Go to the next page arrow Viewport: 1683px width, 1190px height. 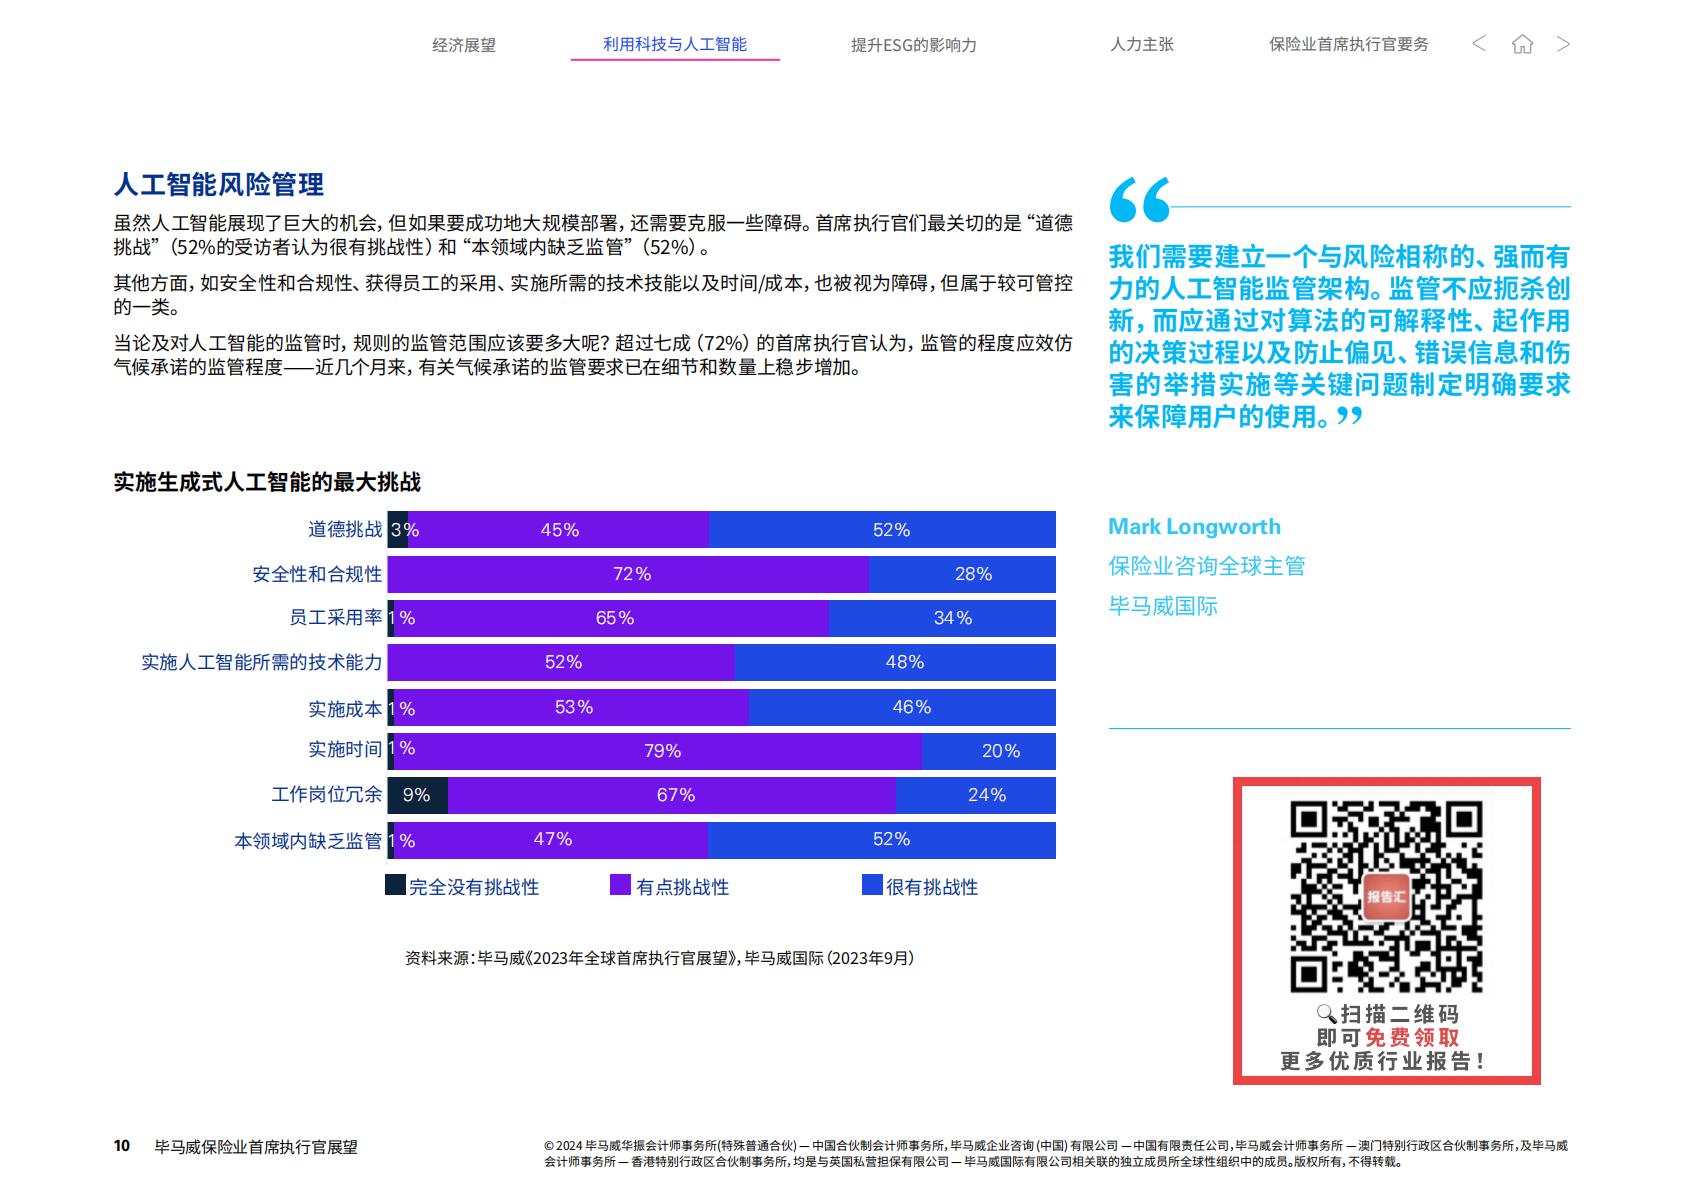point(1563,43)
